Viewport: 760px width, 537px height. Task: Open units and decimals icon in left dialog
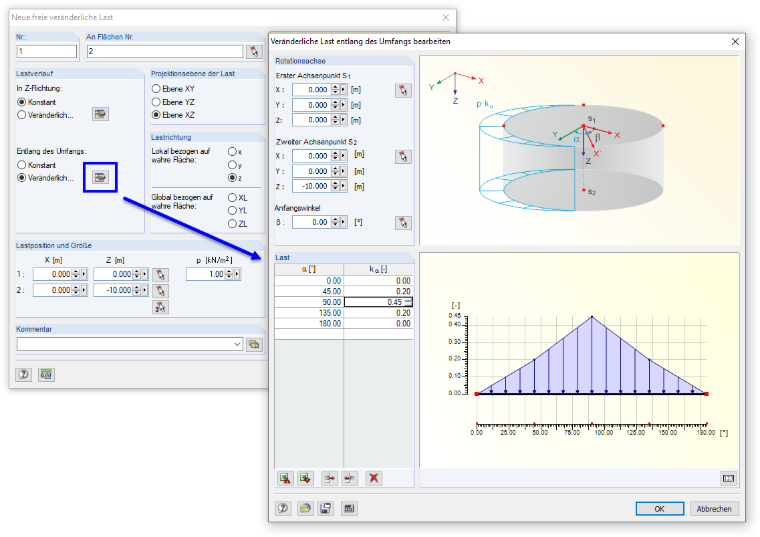tap(46, 375)
